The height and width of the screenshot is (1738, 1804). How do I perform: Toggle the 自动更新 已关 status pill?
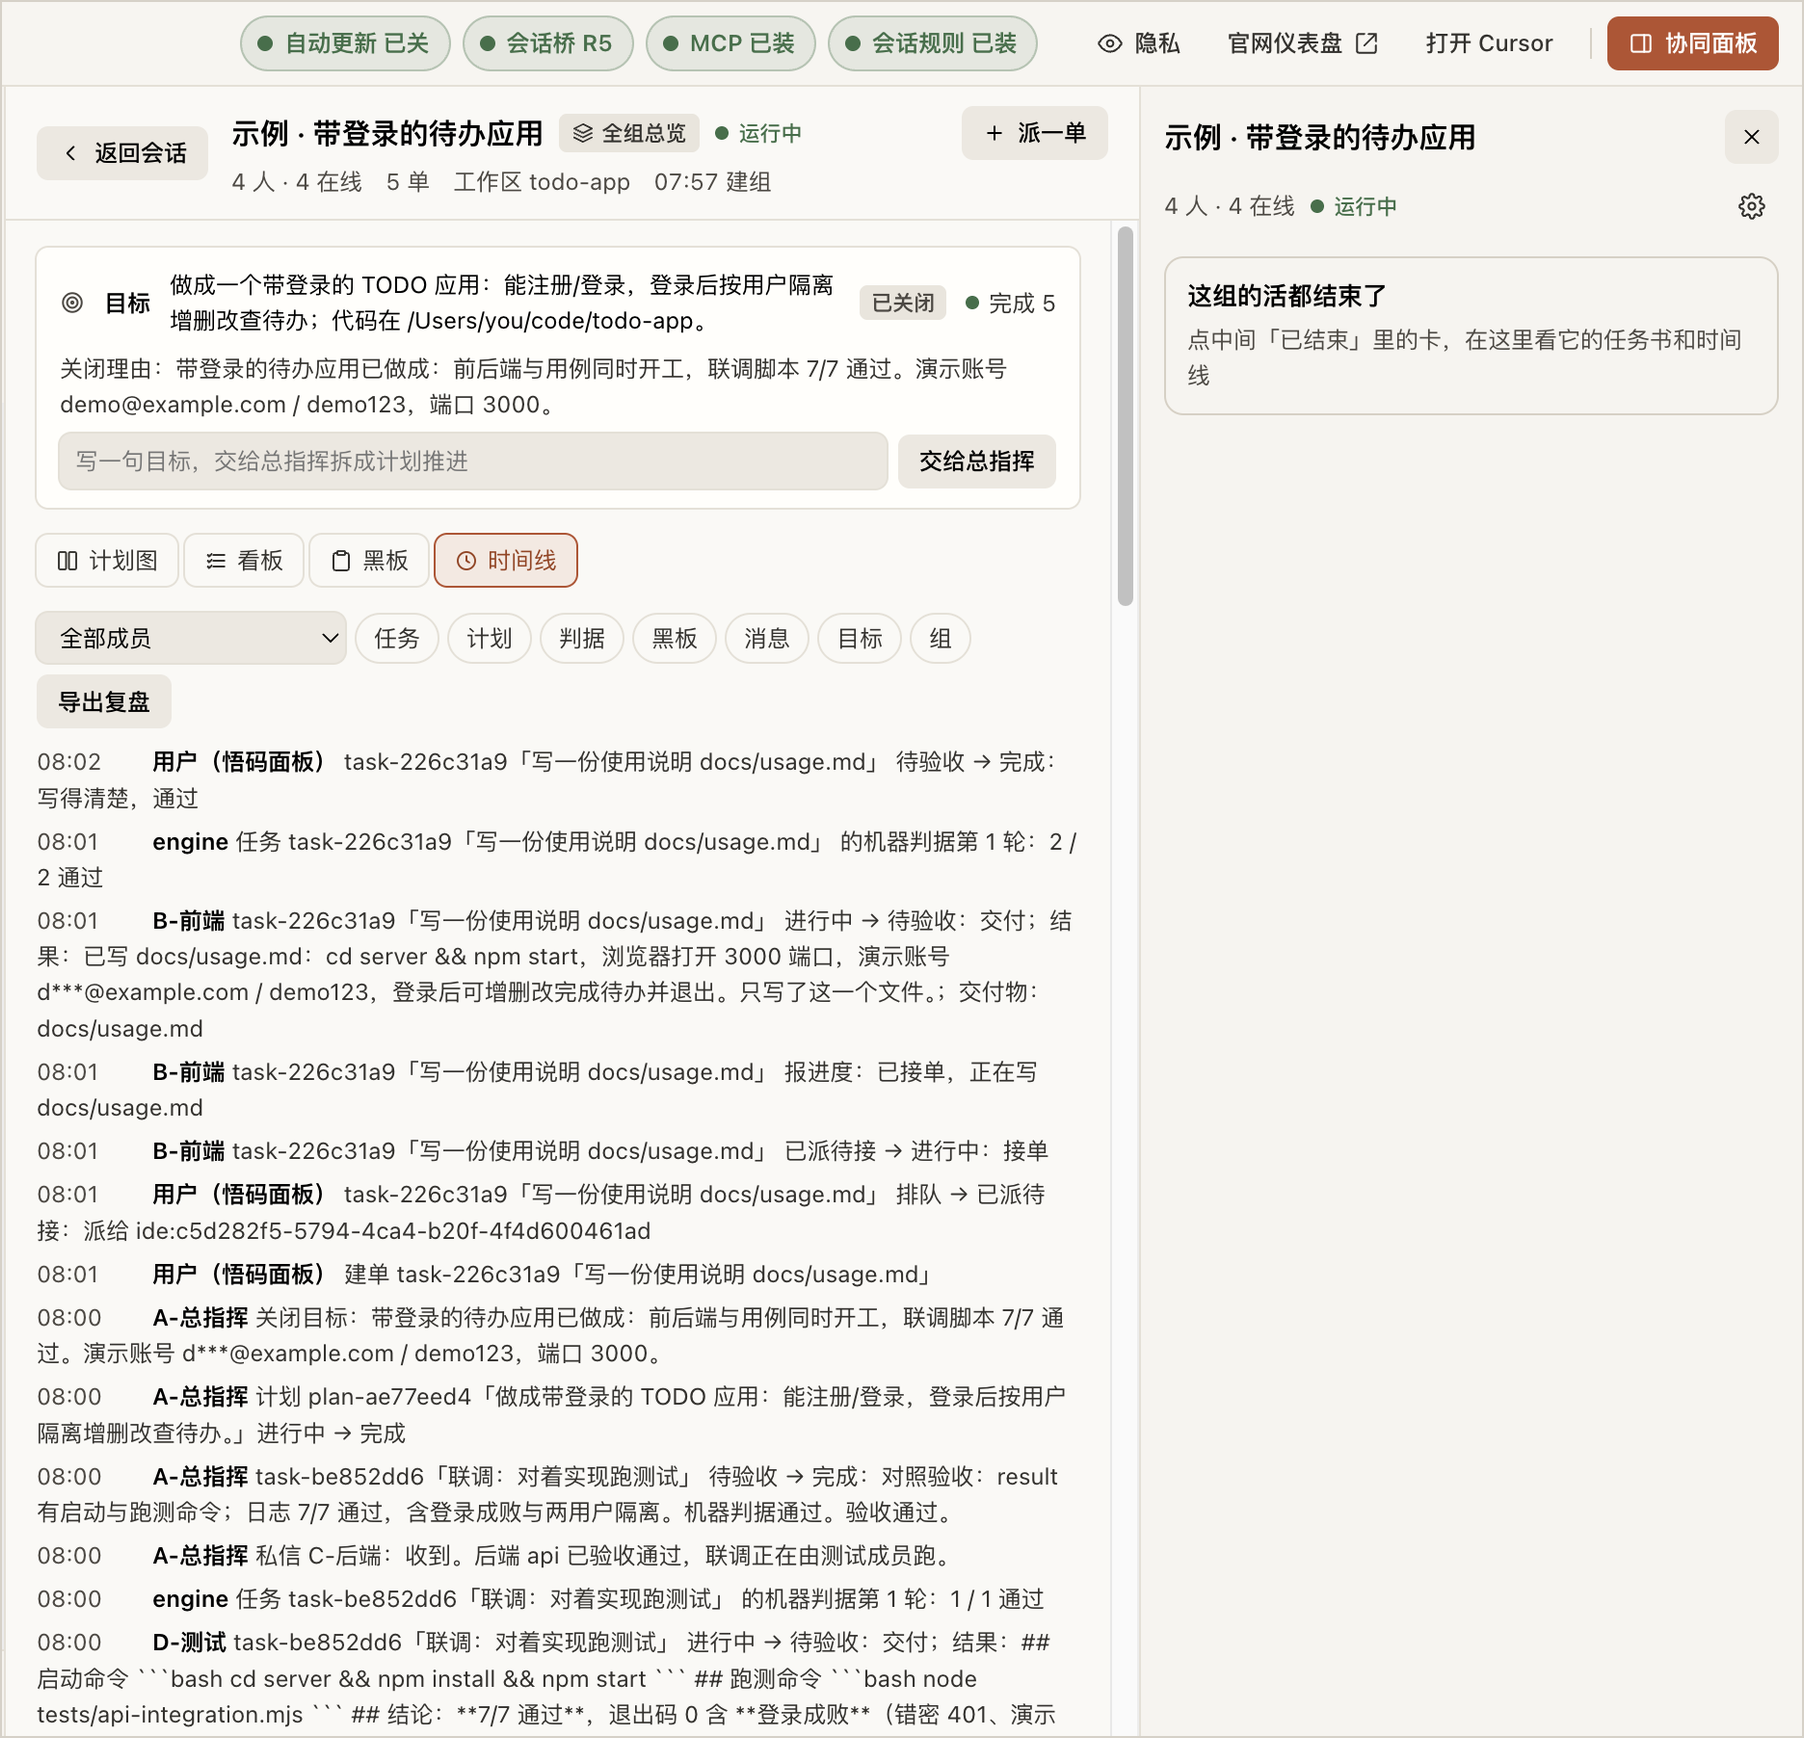[x=345, y=43]
